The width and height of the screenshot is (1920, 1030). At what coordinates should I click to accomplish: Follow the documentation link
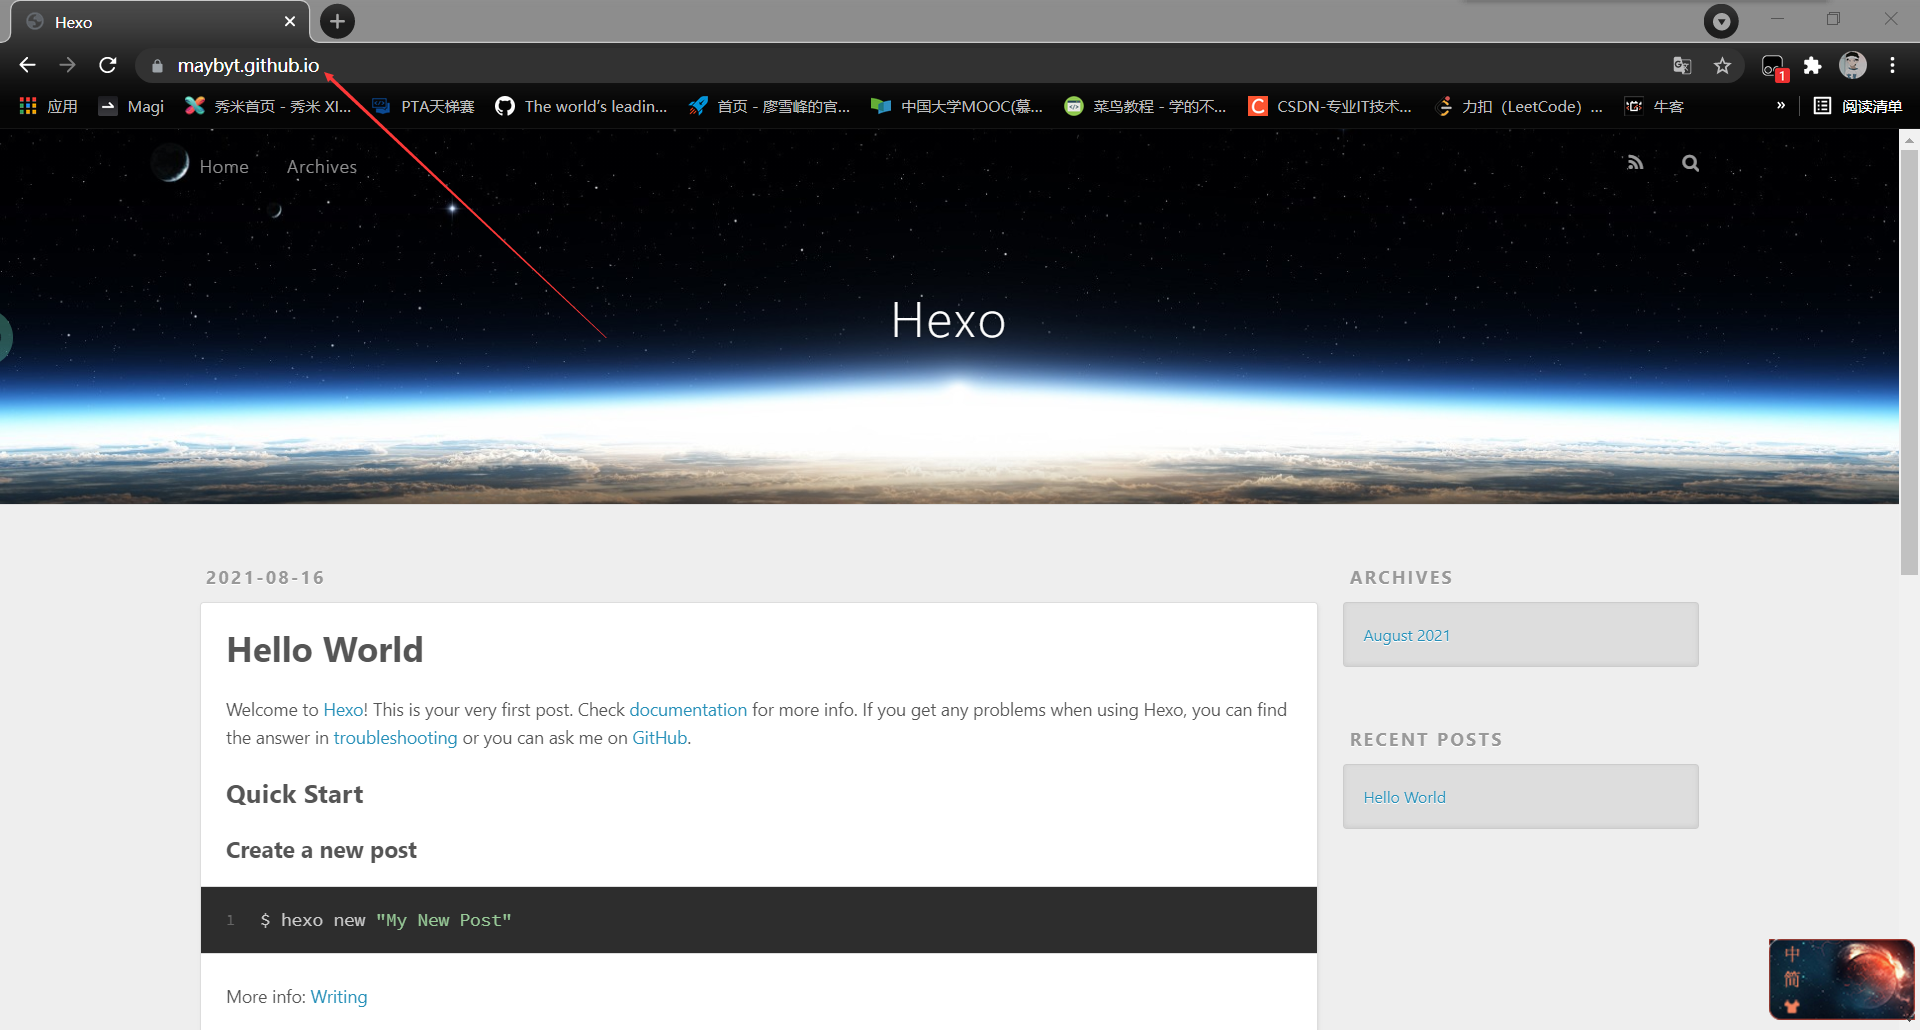[688, 710]
